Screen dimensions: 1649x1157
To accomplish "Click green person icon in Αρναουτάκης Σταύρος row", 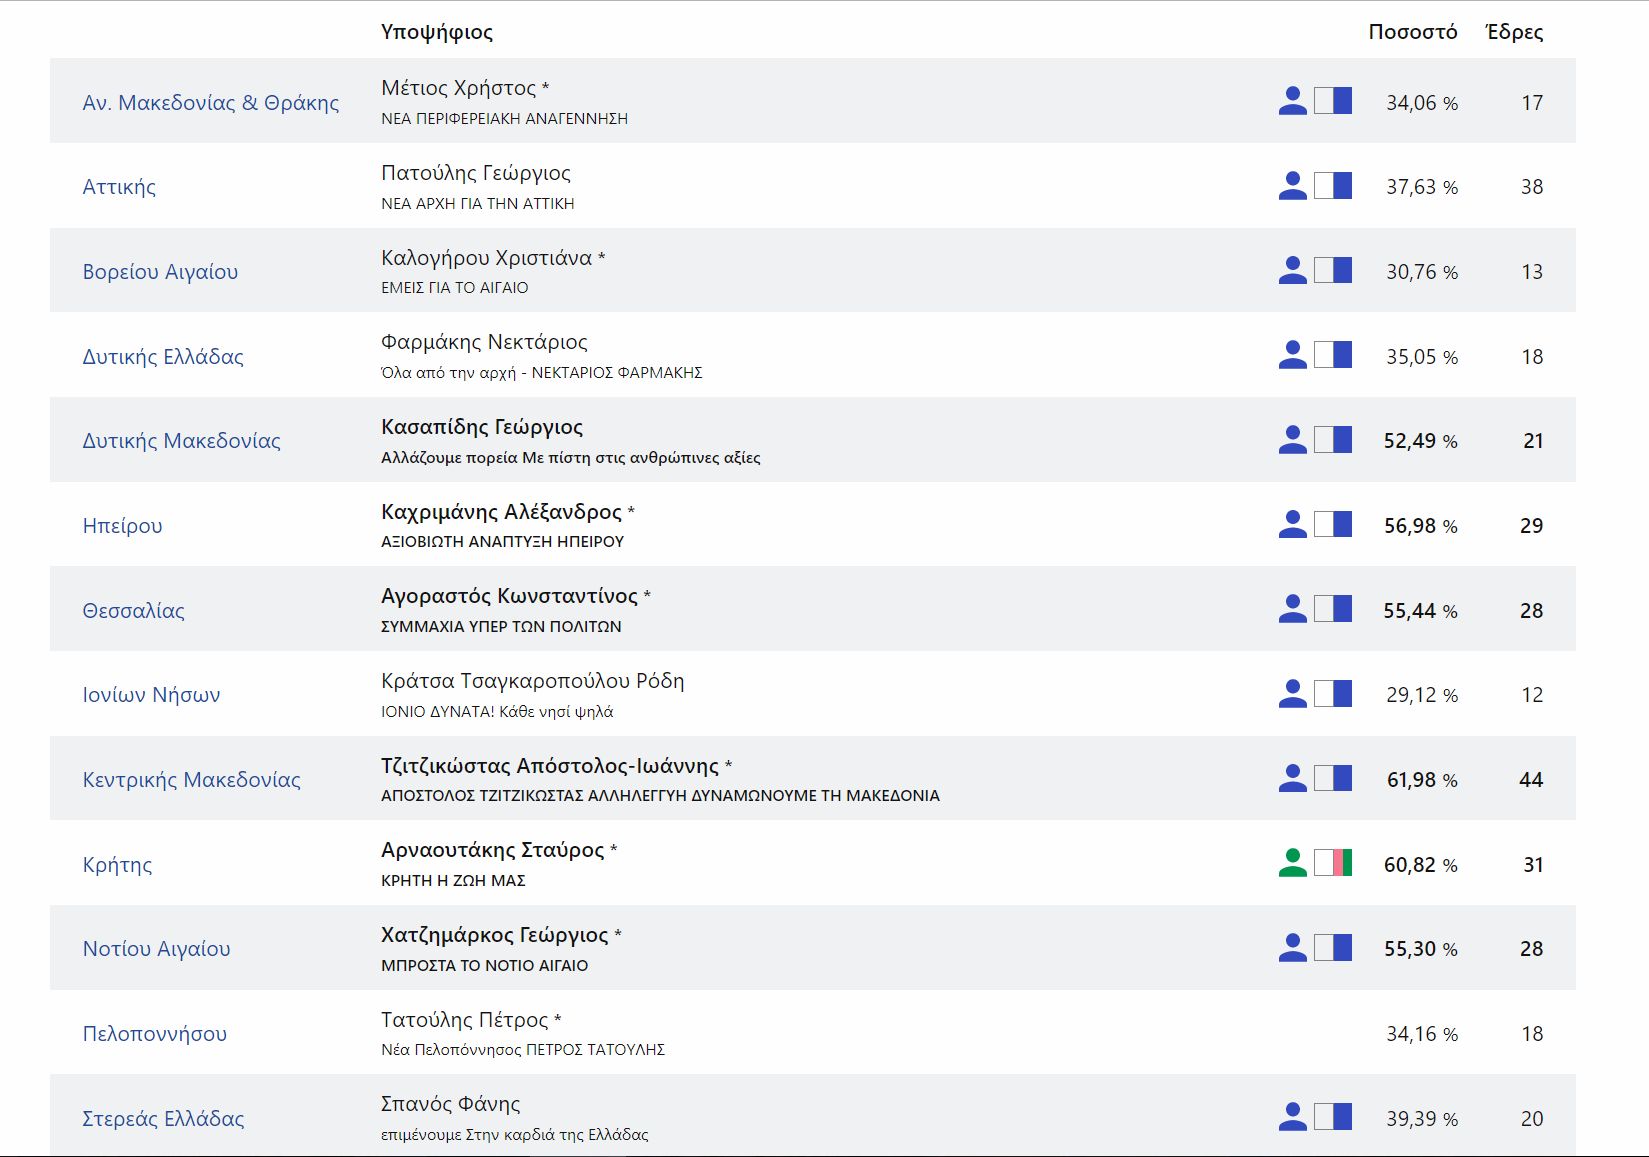I will click(1292, 862).
